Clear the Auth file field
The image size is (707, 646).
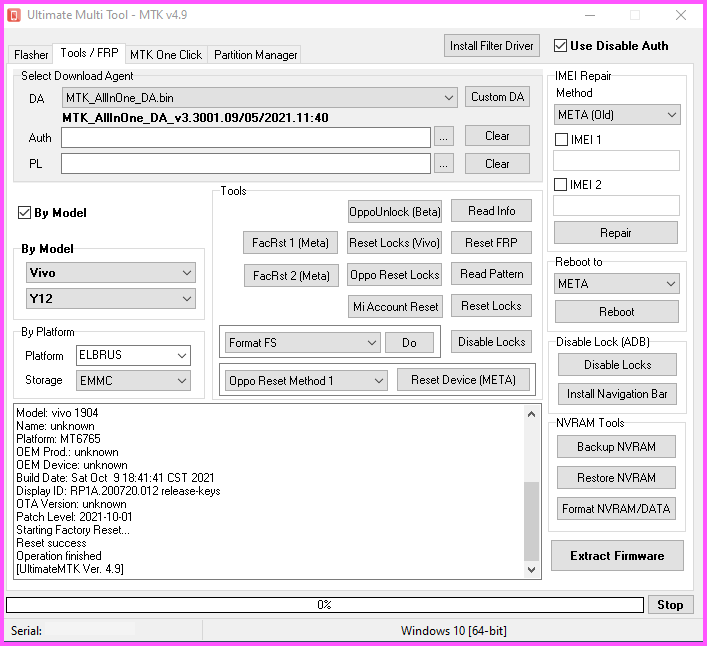coord(497,136)
